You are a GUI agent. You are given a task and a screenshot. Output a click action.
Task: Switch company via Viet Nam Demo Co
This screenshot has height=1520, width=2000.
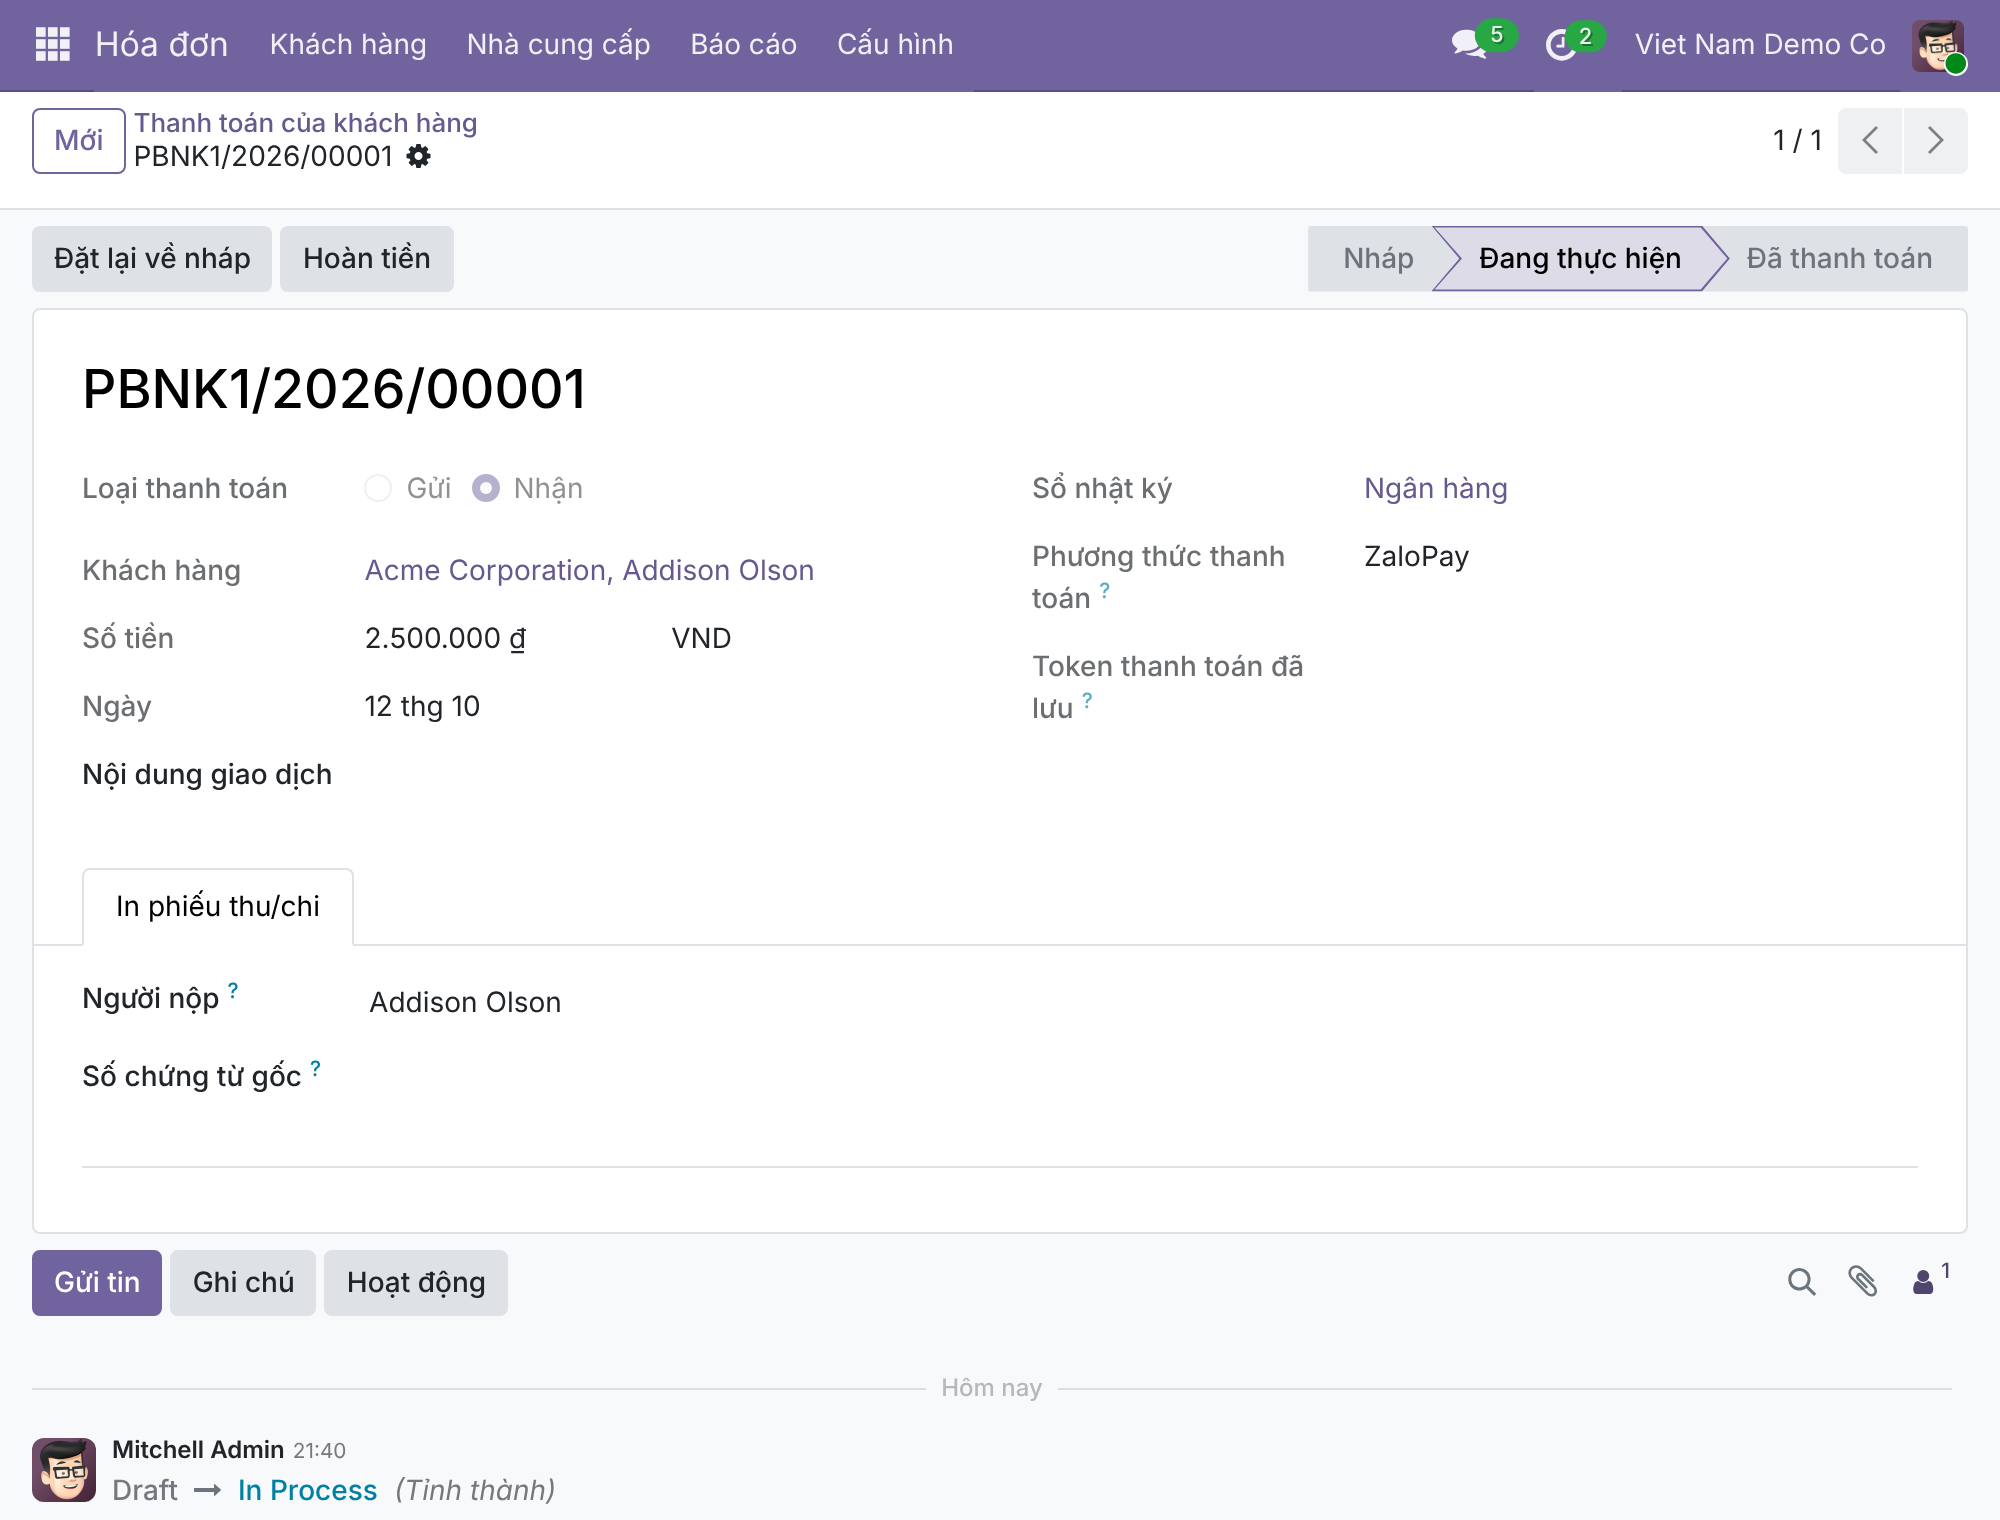(1760, 45)
